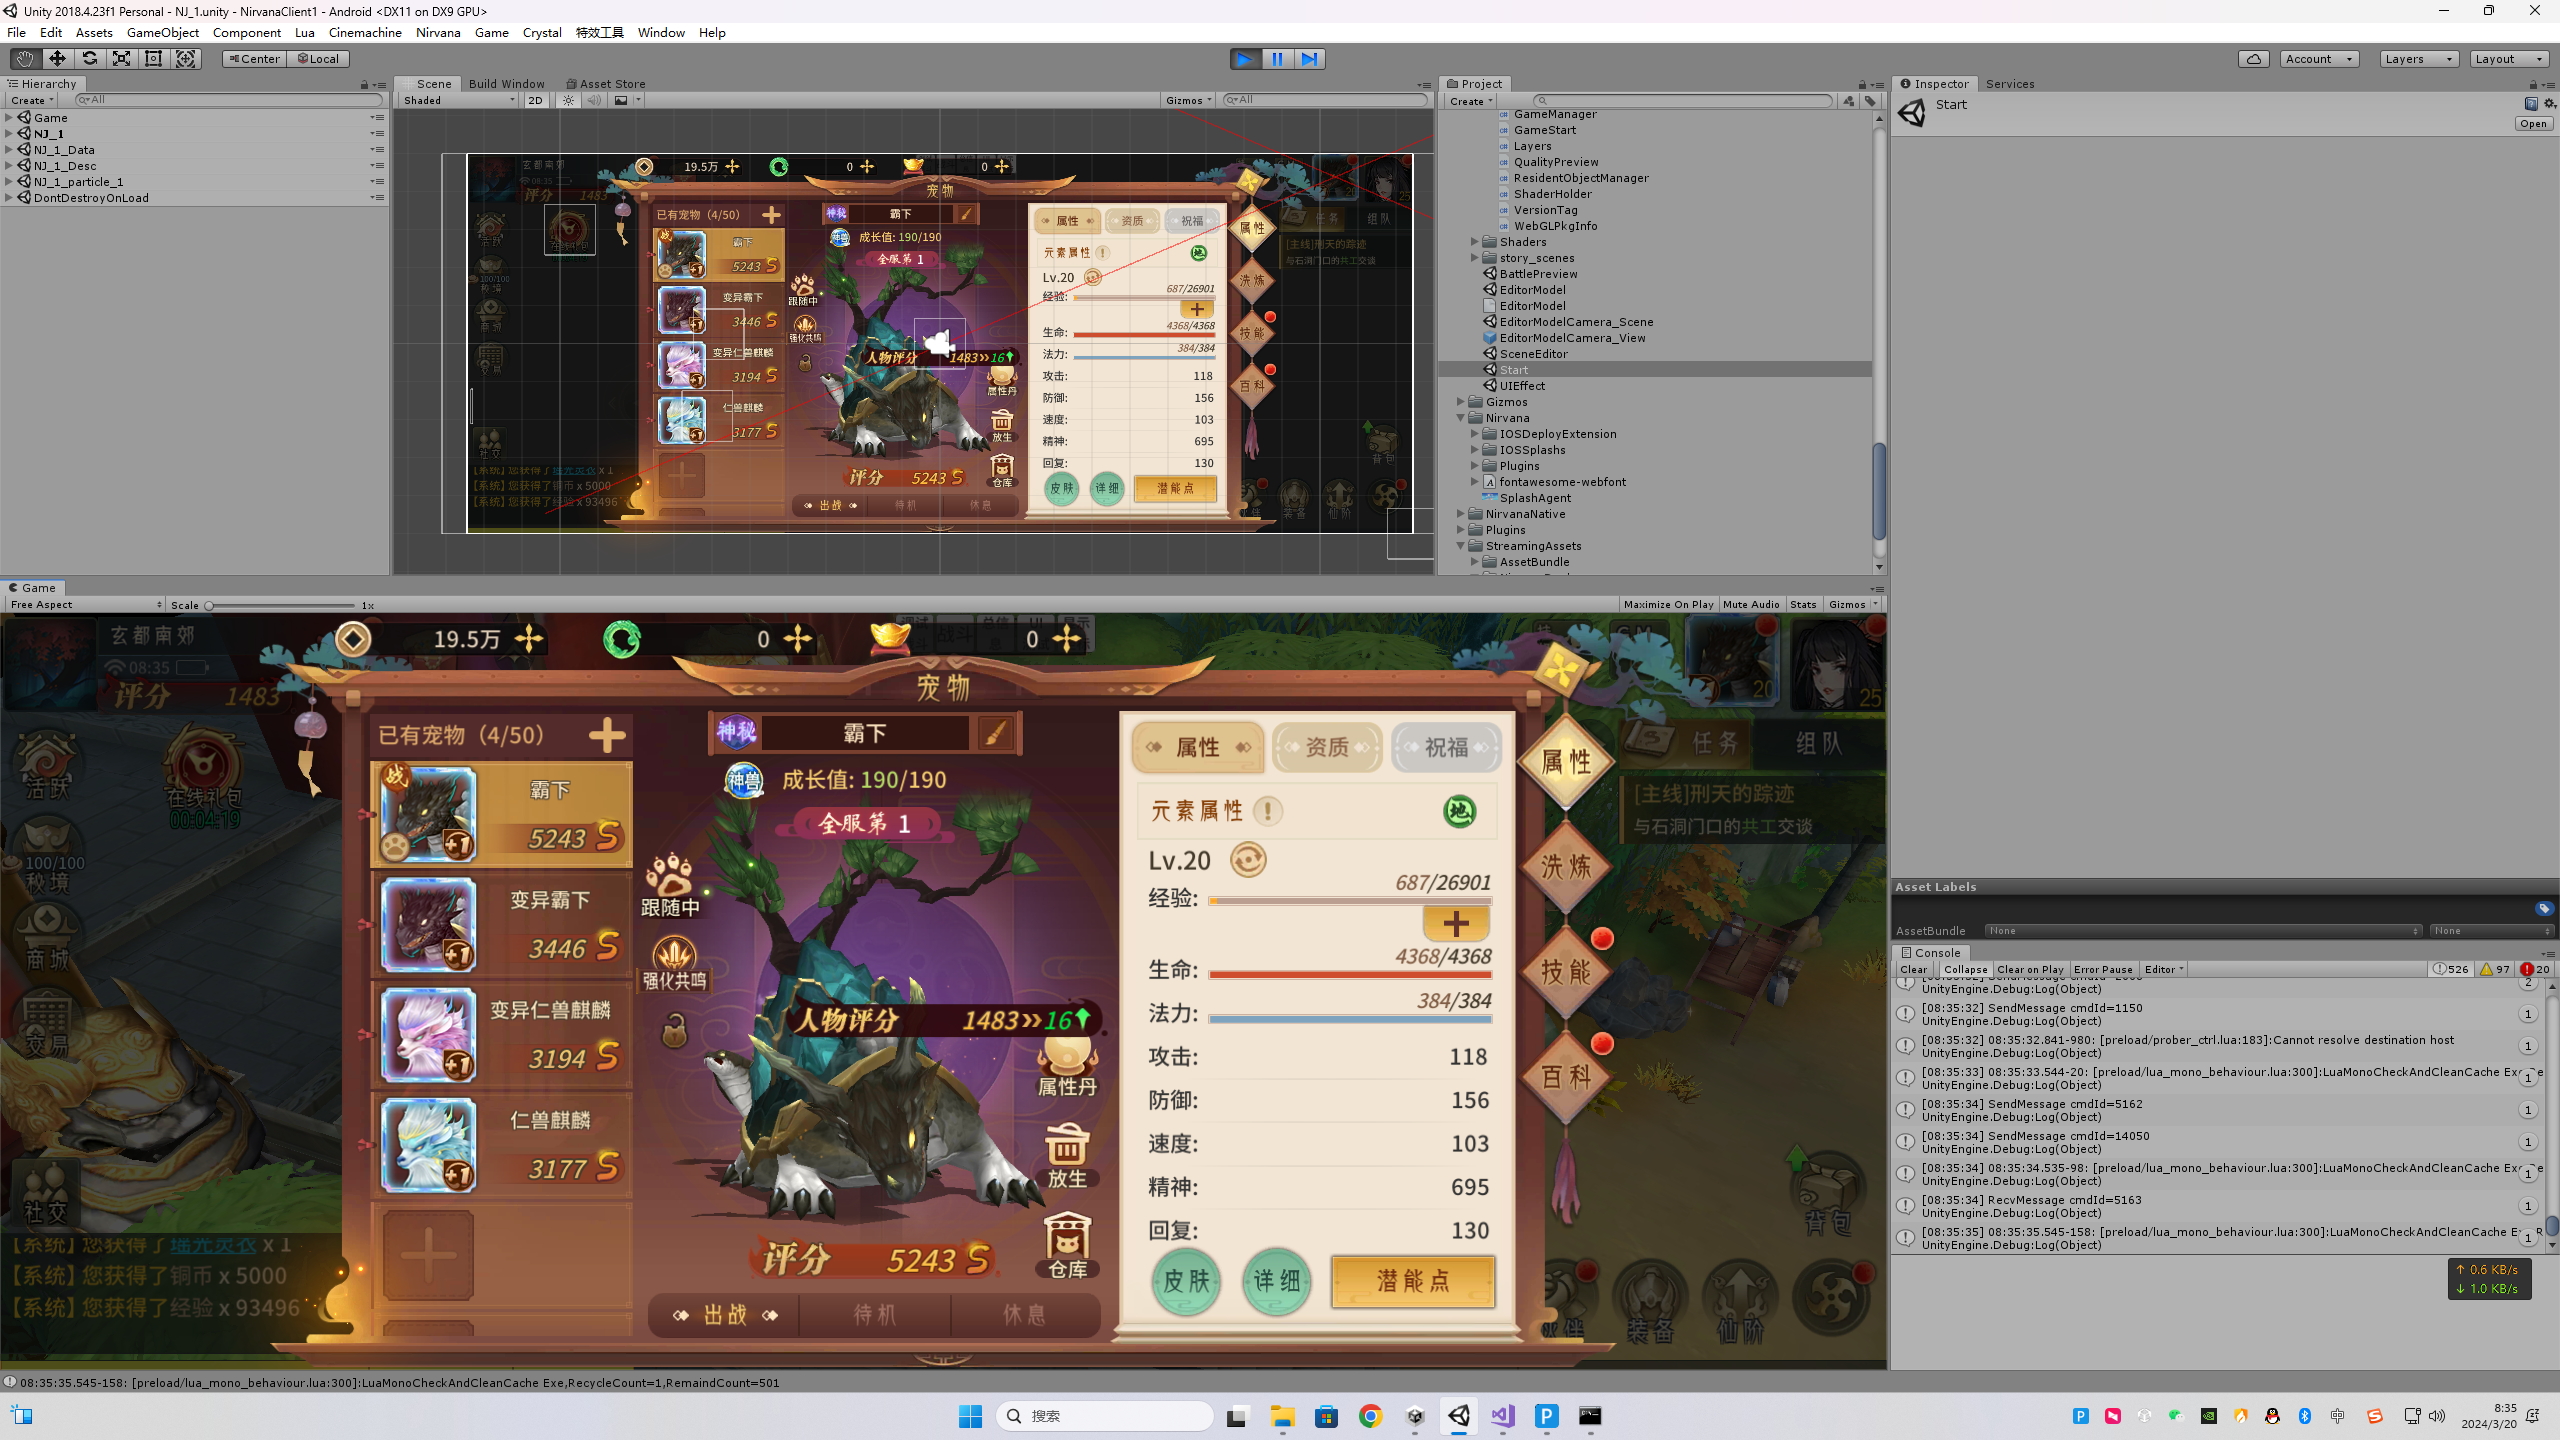This screenshot has width=2560, height=1440.
Task: Toggle Maximize On Play
Action: pos(1667,604)
